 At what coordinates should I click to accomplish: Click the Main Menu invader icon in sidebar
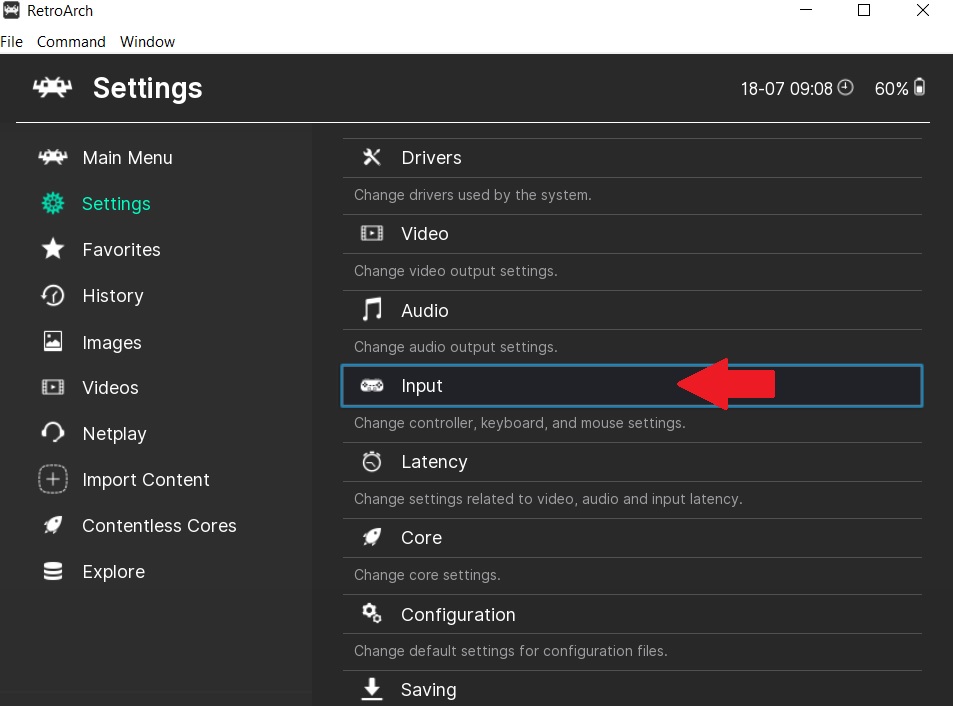(x=52, y=158)
